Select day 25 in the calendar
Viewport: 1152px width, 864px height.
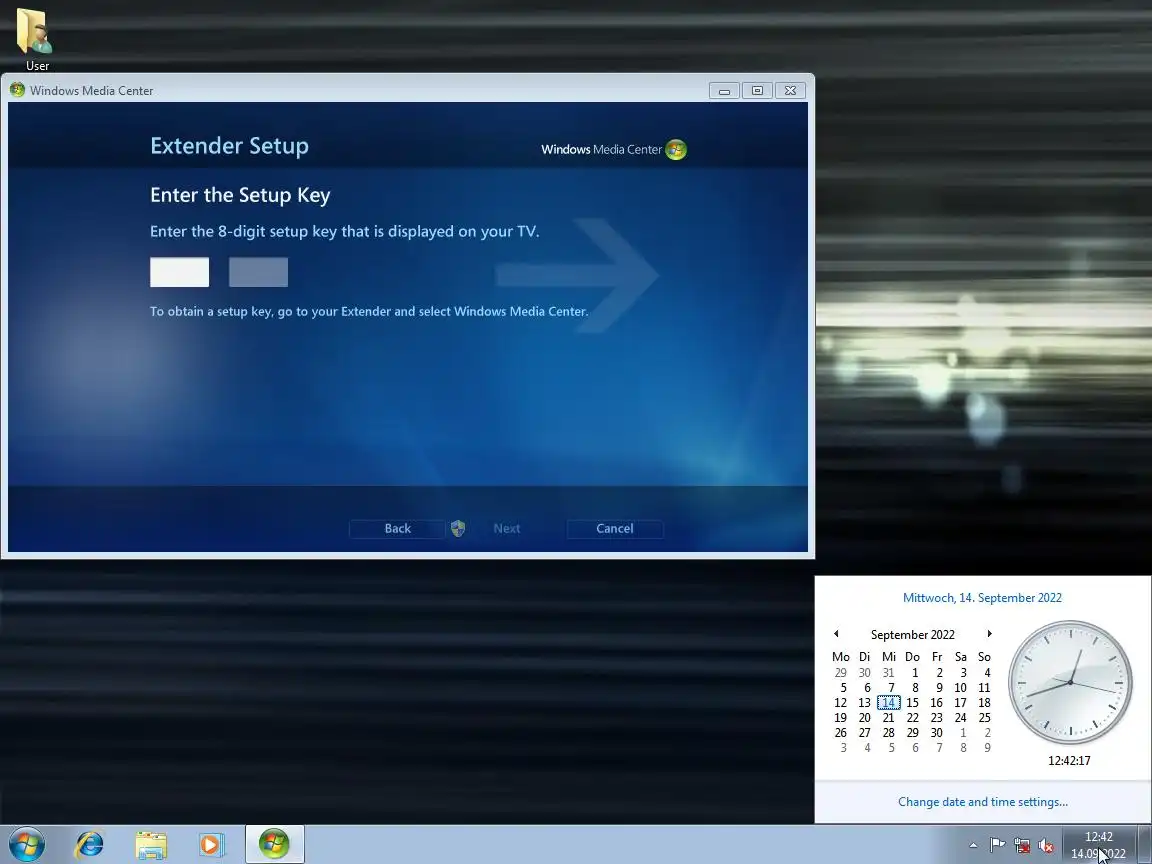[x=984, y=718]
